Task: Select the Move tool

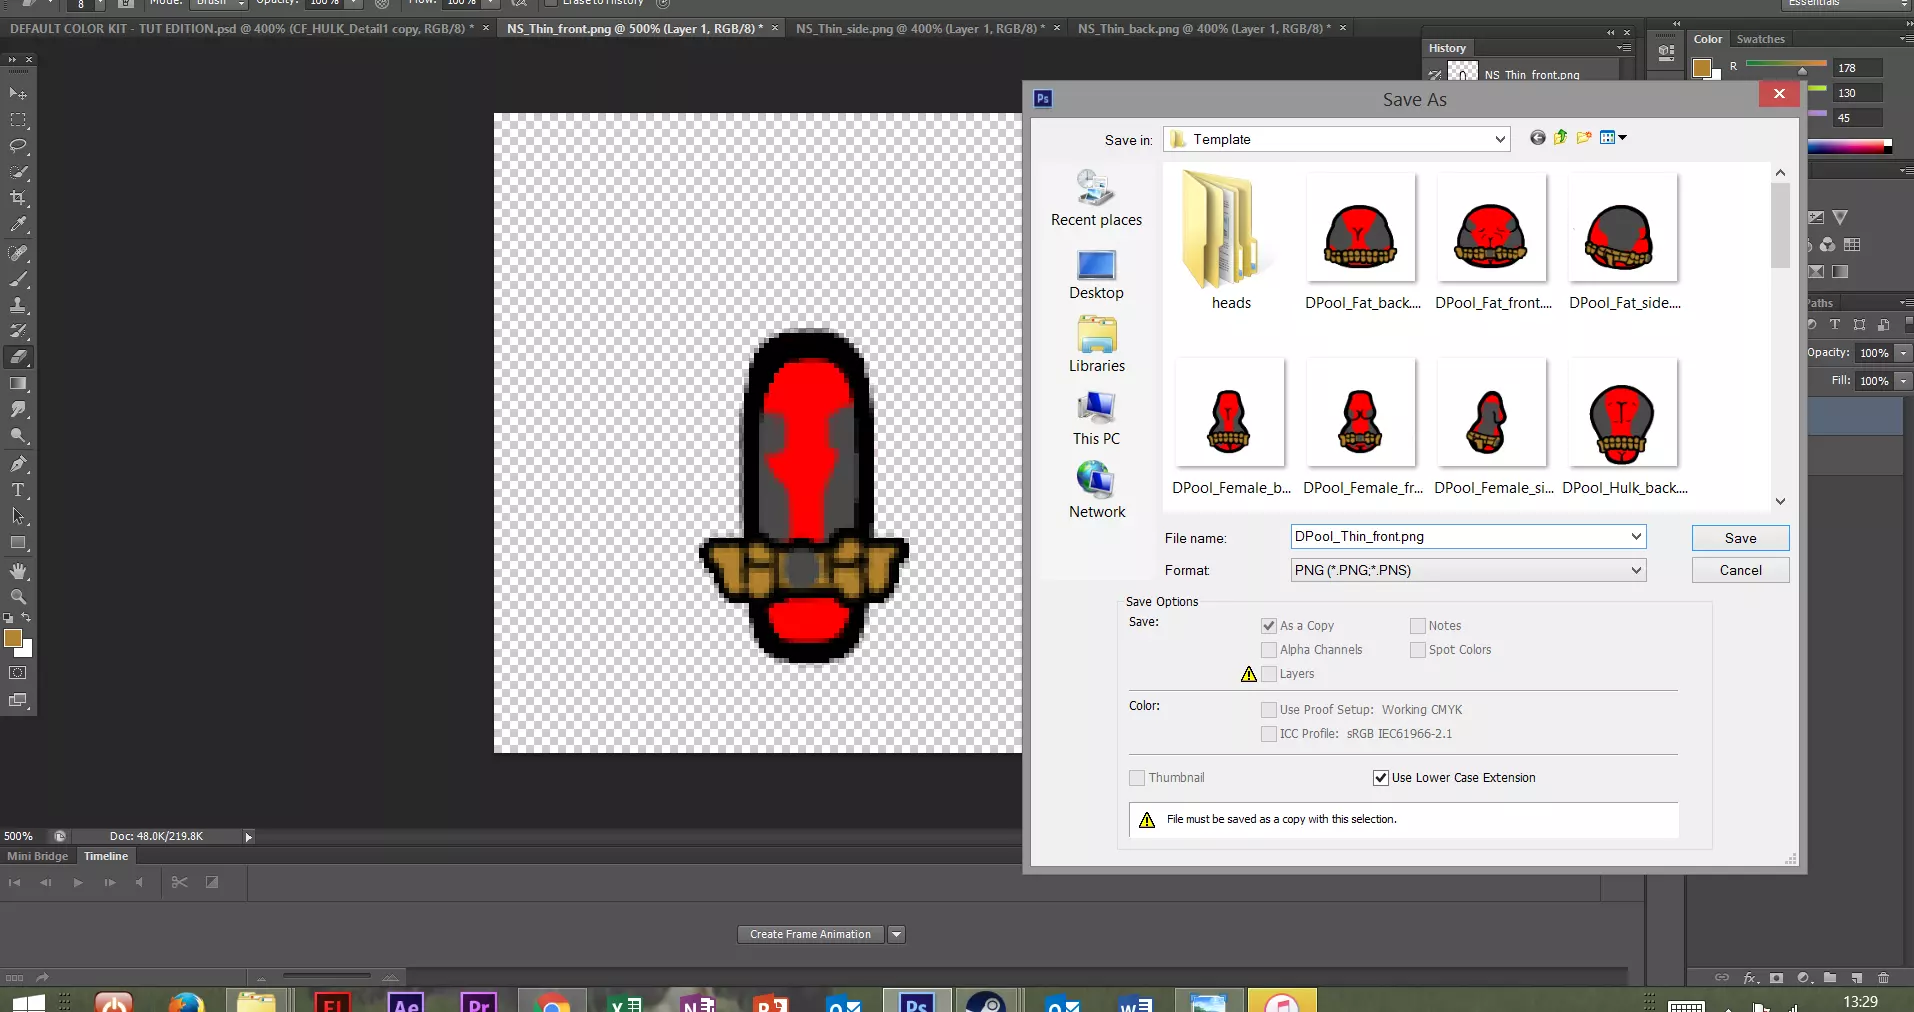Action: click(x=18, y=93)
